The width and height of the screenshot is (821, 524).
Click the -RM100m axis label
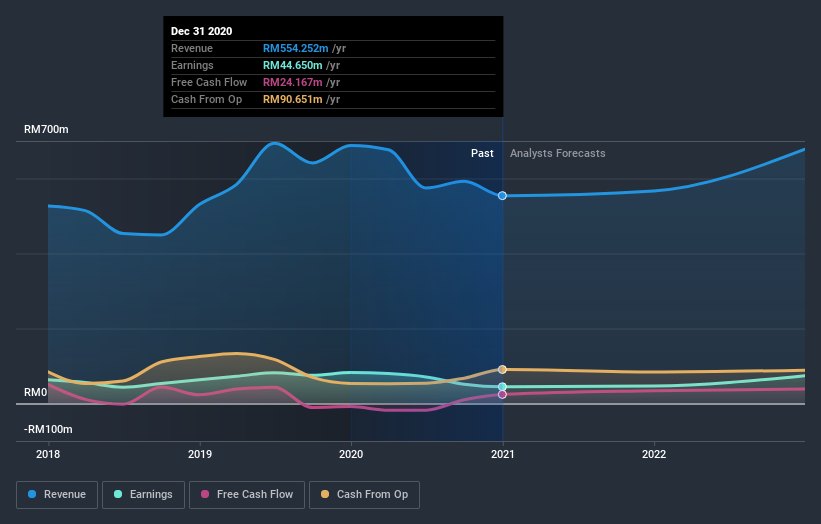click(x=48, y=429)
